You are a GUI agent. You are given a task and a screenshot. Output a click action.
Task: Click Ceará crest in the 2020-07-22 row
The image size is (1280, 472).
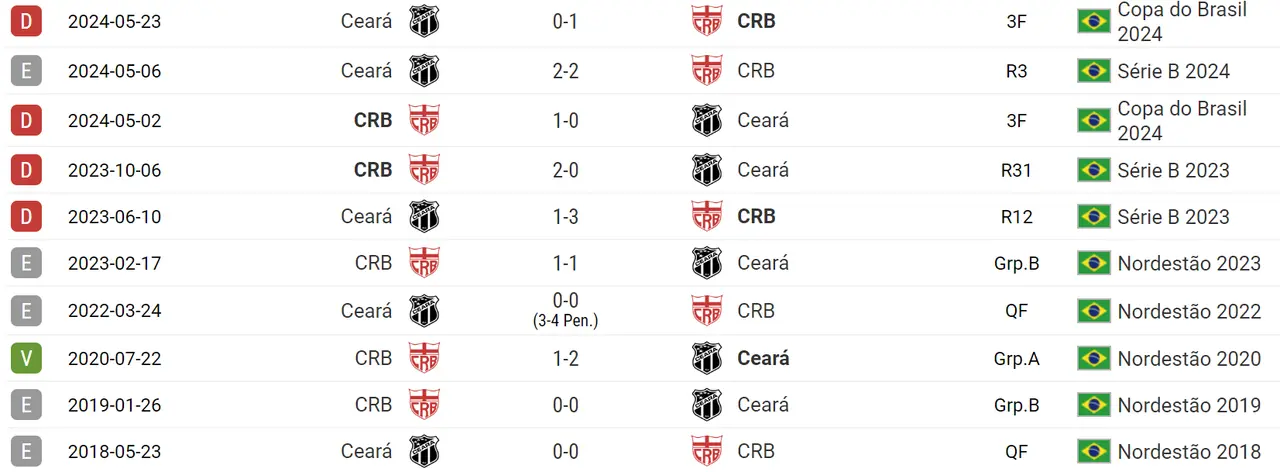pyautogui.click(x=707, y=358)
